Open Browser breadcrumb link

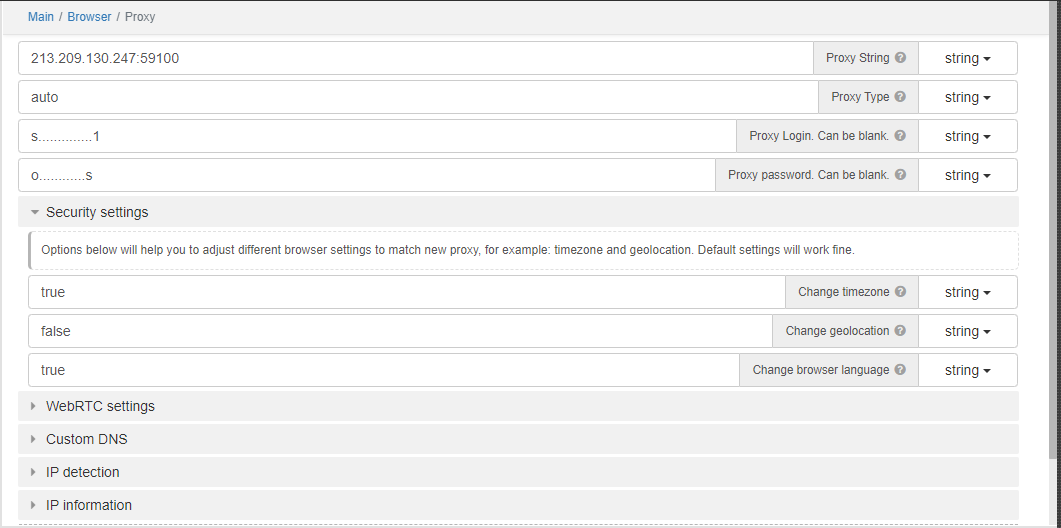coord(89,17)
